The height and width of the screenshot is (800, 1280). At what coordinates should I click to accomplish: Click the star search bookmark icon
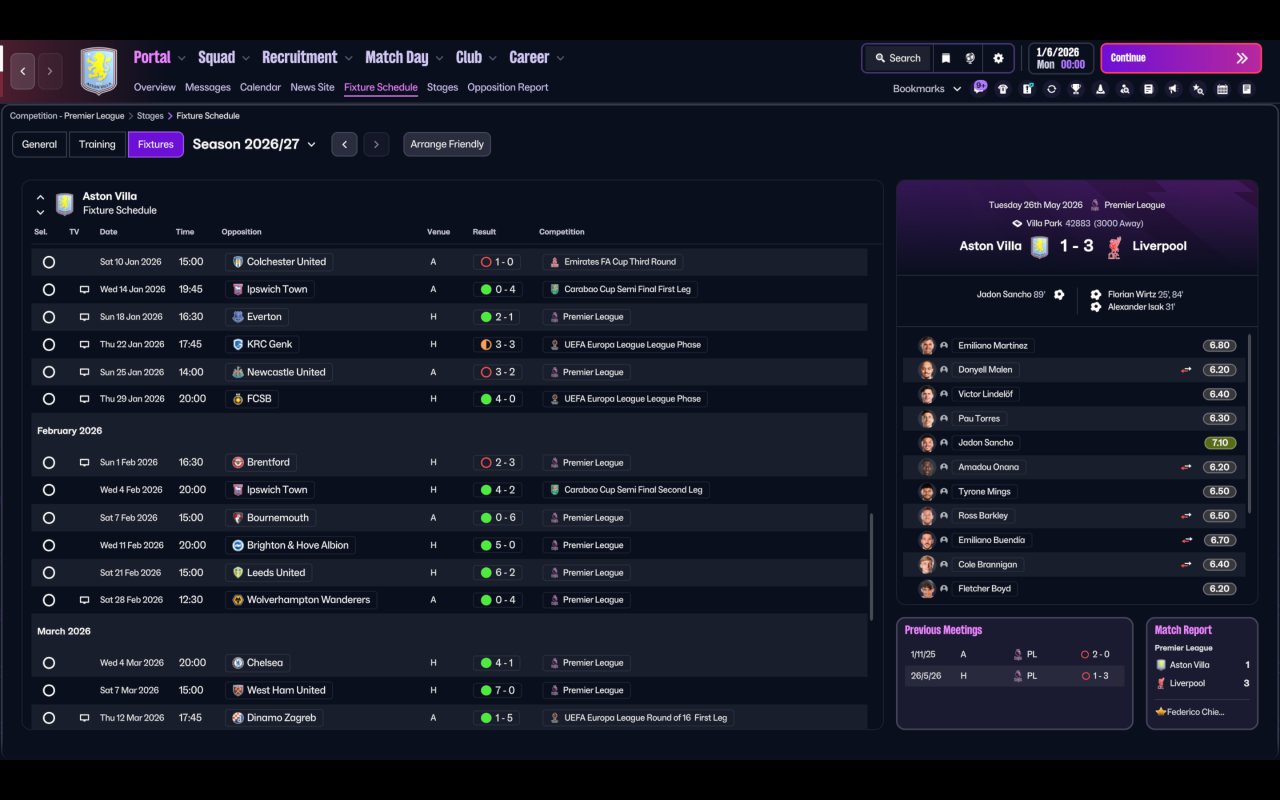(x=1198, y=89)
